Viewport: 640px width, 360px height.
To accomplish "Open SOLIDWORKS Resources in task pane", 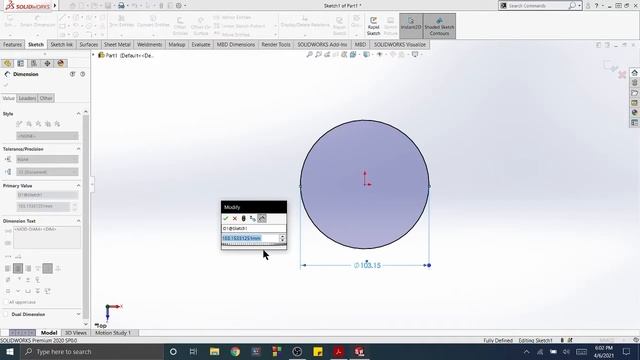I will 634,73.
